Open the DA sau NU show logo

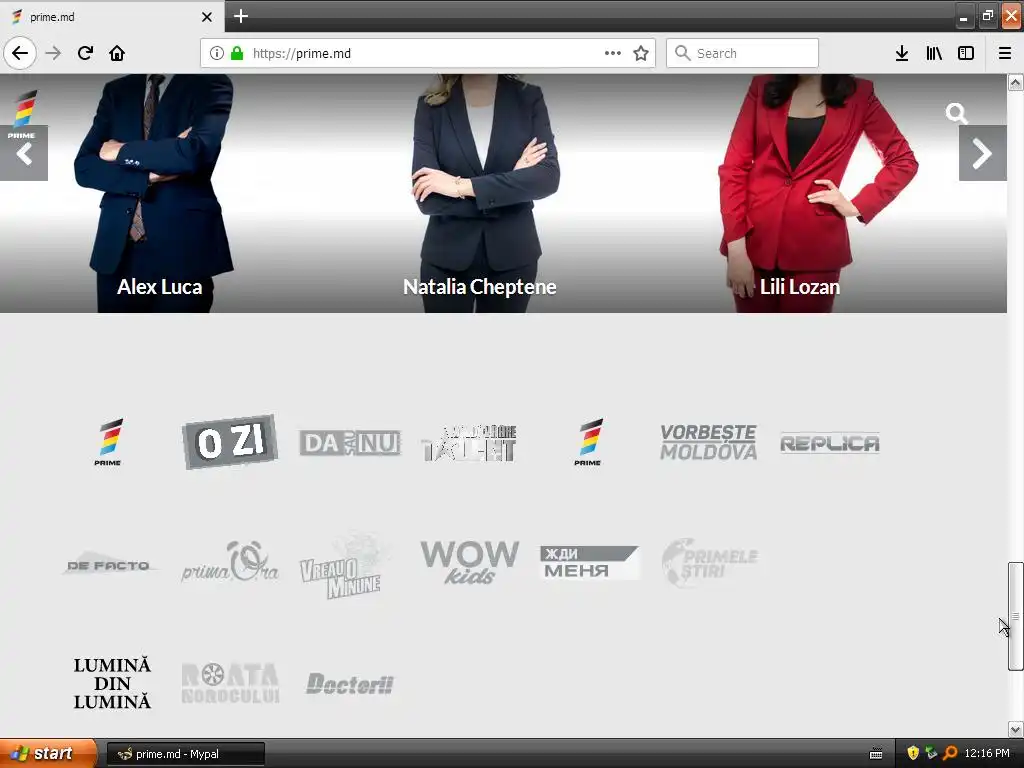coord(350,443)
